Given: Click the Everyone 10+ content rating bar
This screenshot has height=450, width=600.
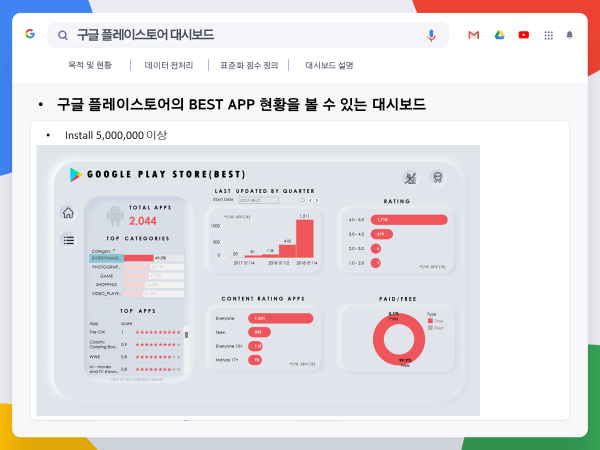Looking at the screenshot, I should 255,346.
